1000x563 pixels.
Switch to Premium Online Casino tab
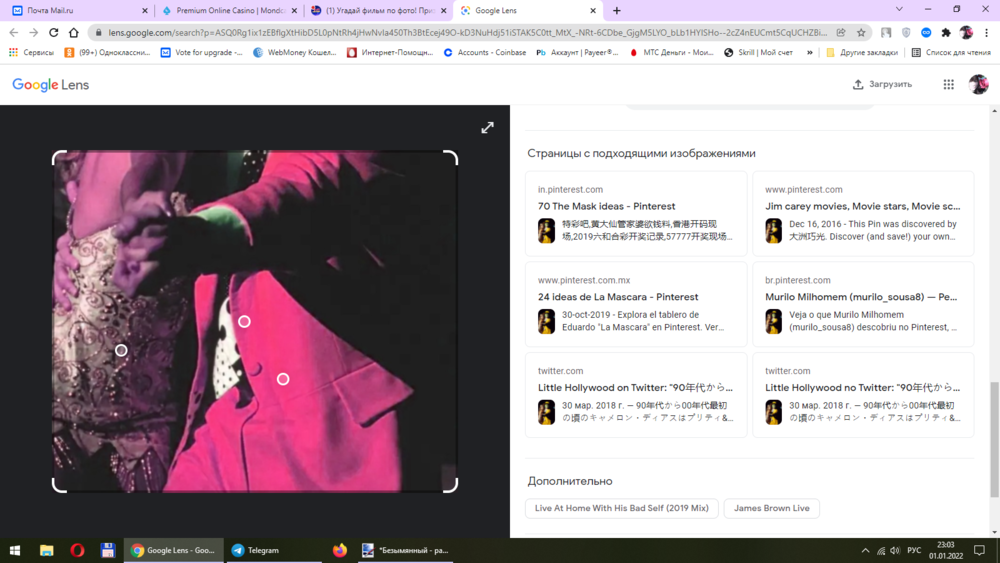230,10
